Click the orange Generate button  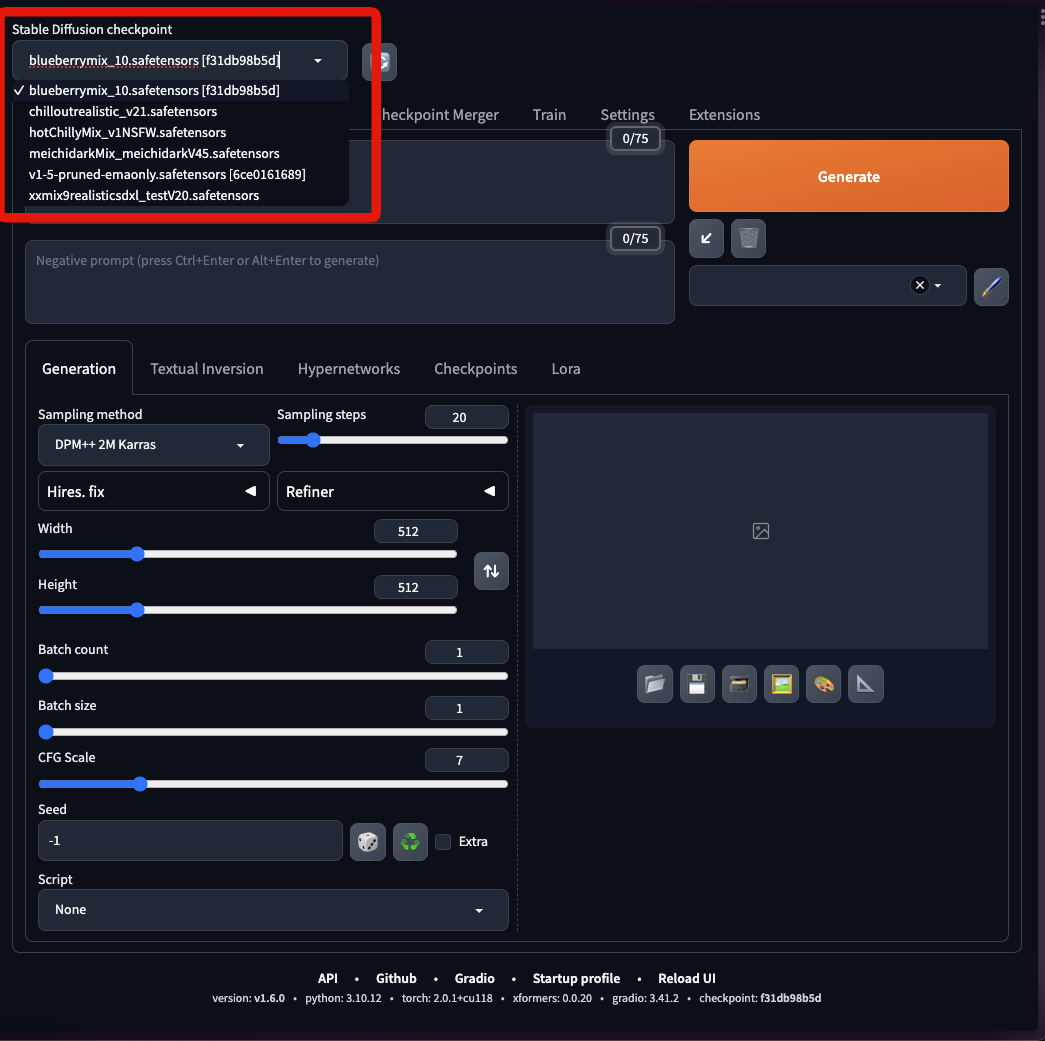pos(848,177)
